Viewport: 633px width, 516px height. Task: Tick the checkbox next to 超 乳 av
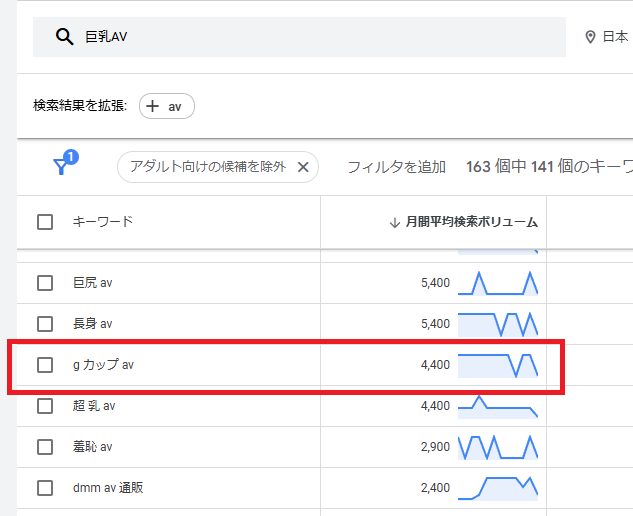(45, 406)
